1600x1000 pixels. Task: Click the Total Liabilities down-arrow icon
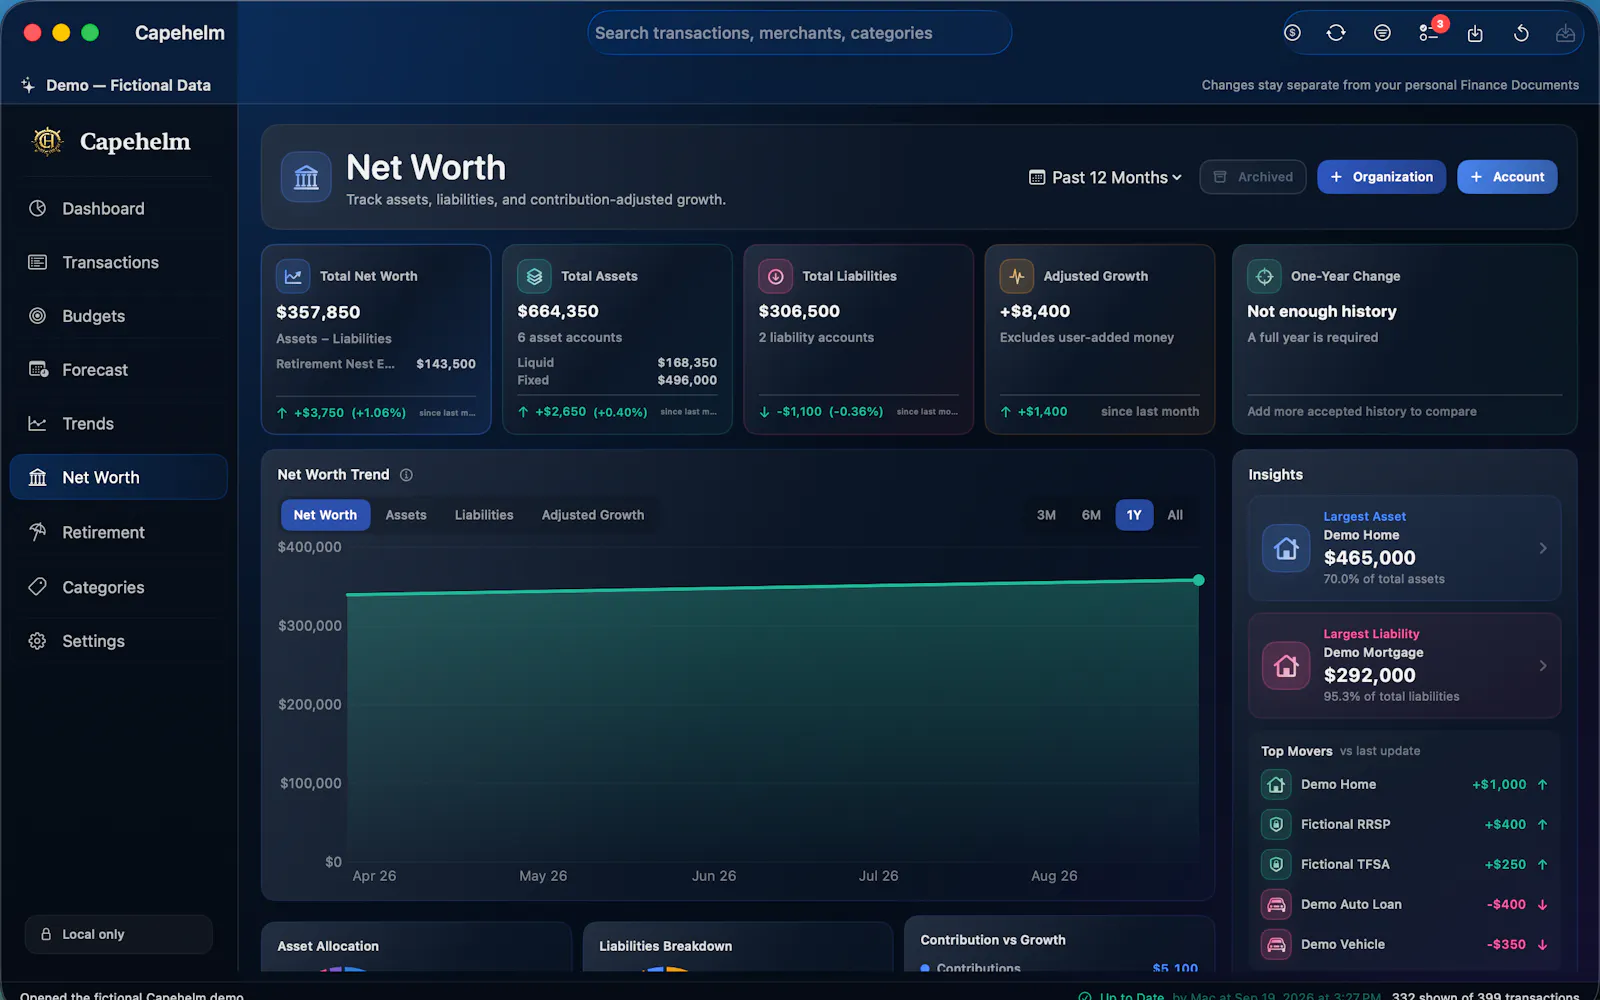point(775,276)
